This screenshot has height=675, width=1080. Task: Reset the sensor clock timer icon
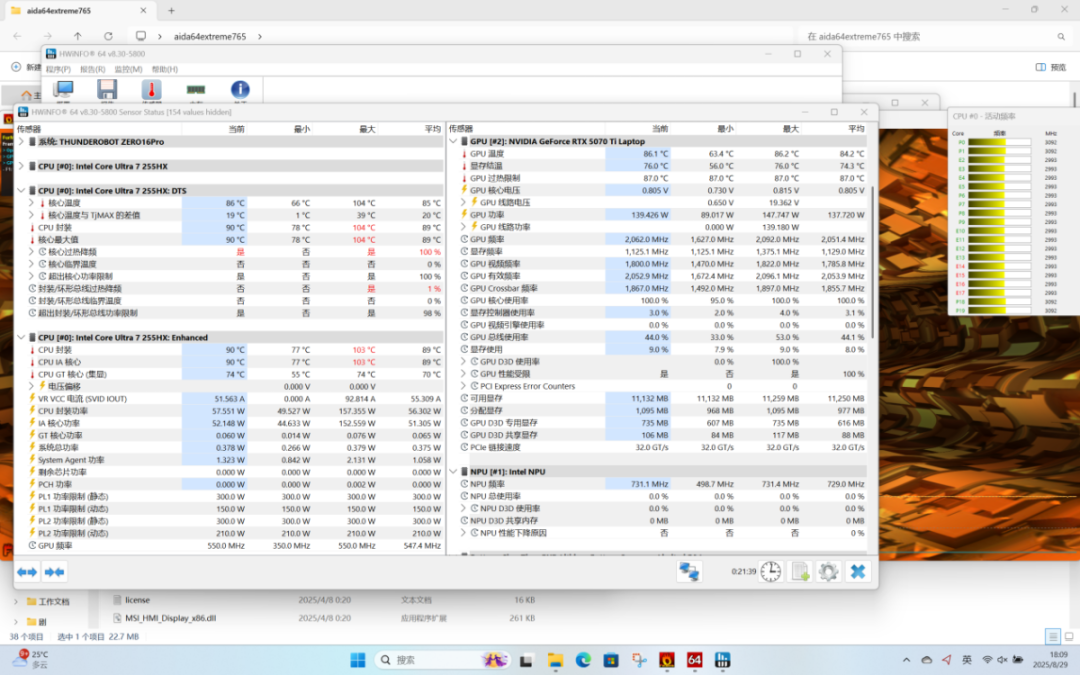pos(771,572)
